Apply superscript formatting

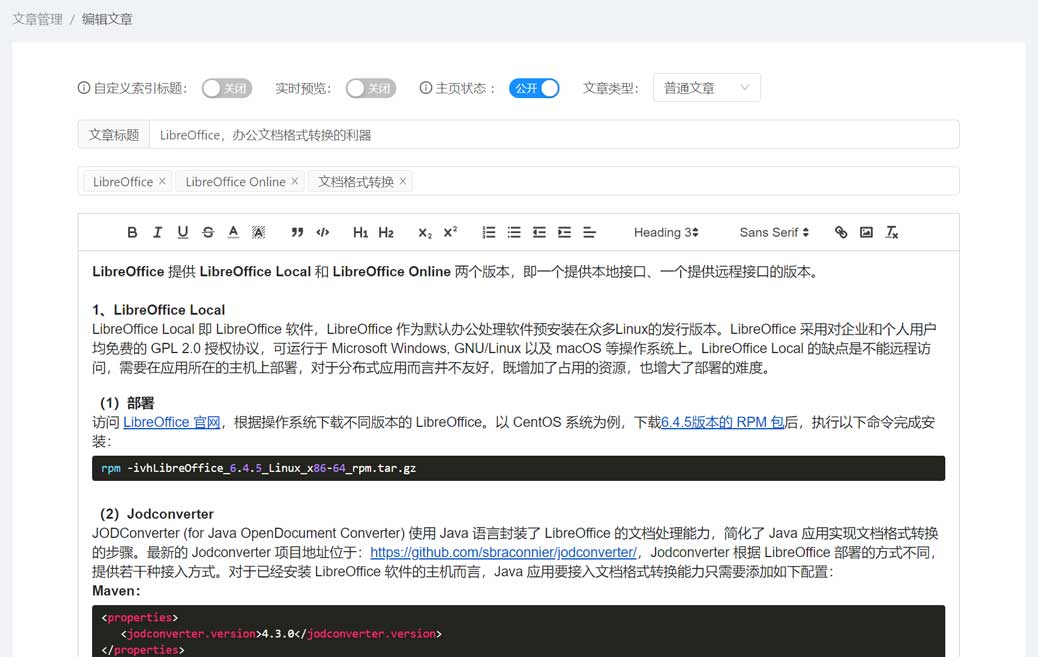[x=450, y=232]
